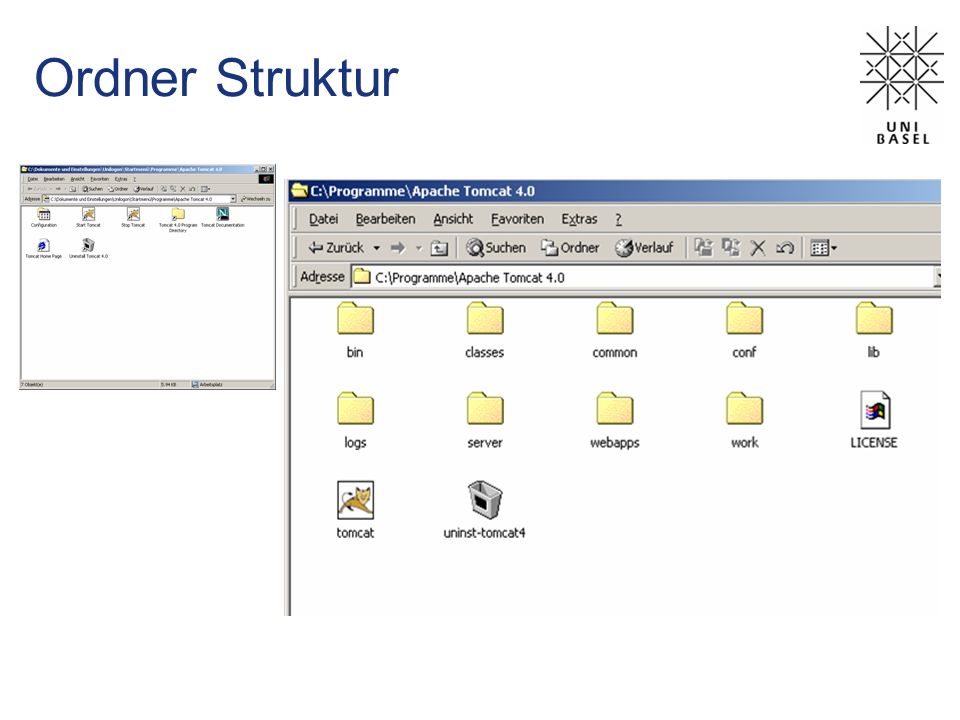
Task: Select the server folder icon
Action: [485, 408]
